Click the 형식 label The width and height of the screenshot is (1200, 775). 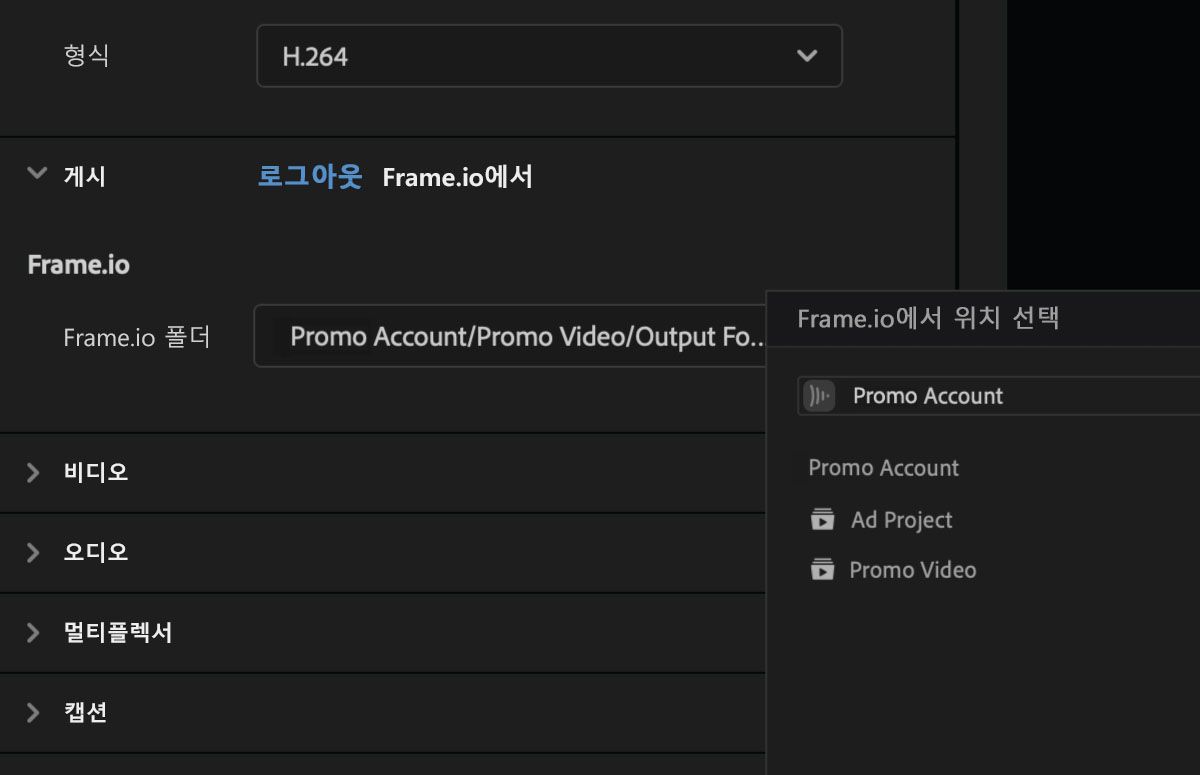pyautogui.click(x=86, y=56)
